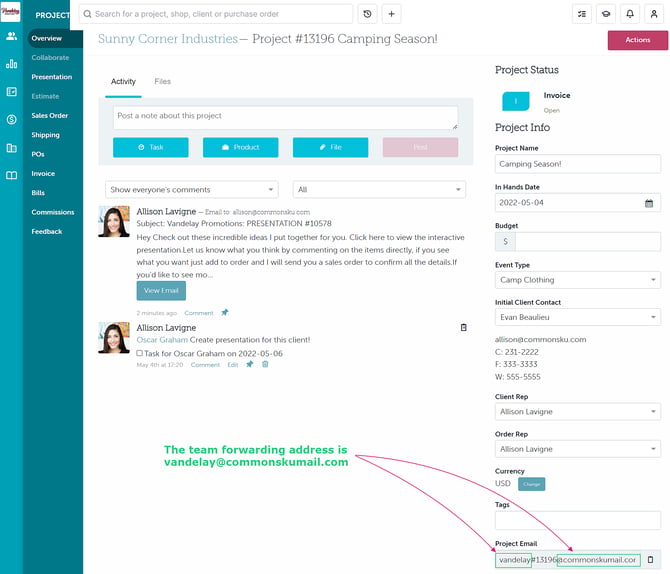Click the View Email button

161,291
